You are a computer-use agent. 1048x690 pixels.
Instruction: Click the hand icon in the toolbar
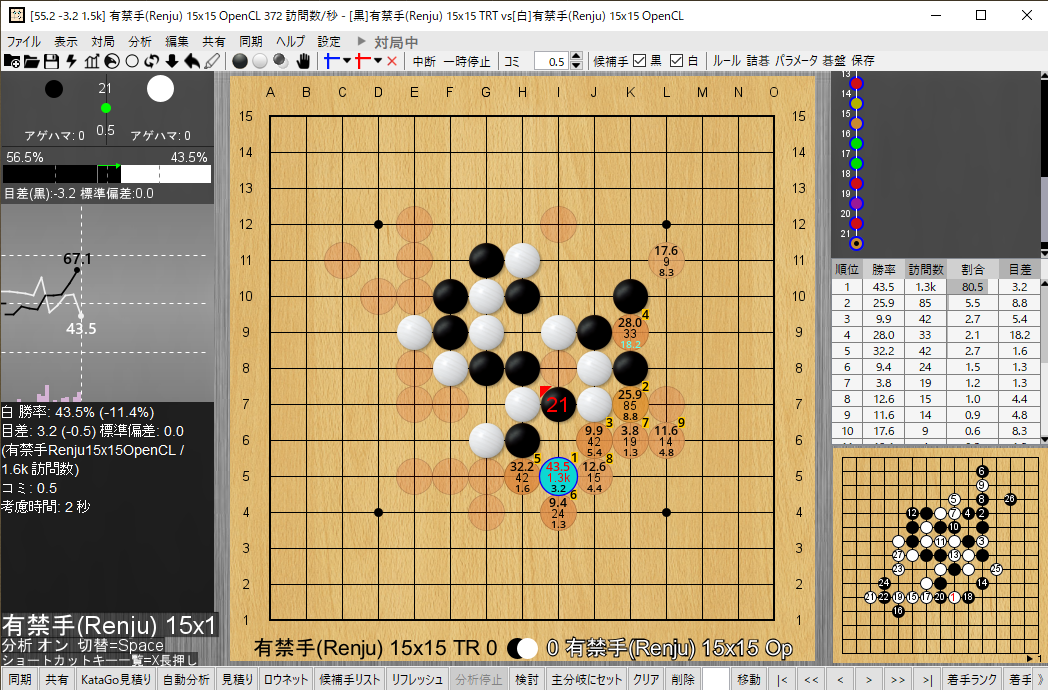(x=303, y=61)
